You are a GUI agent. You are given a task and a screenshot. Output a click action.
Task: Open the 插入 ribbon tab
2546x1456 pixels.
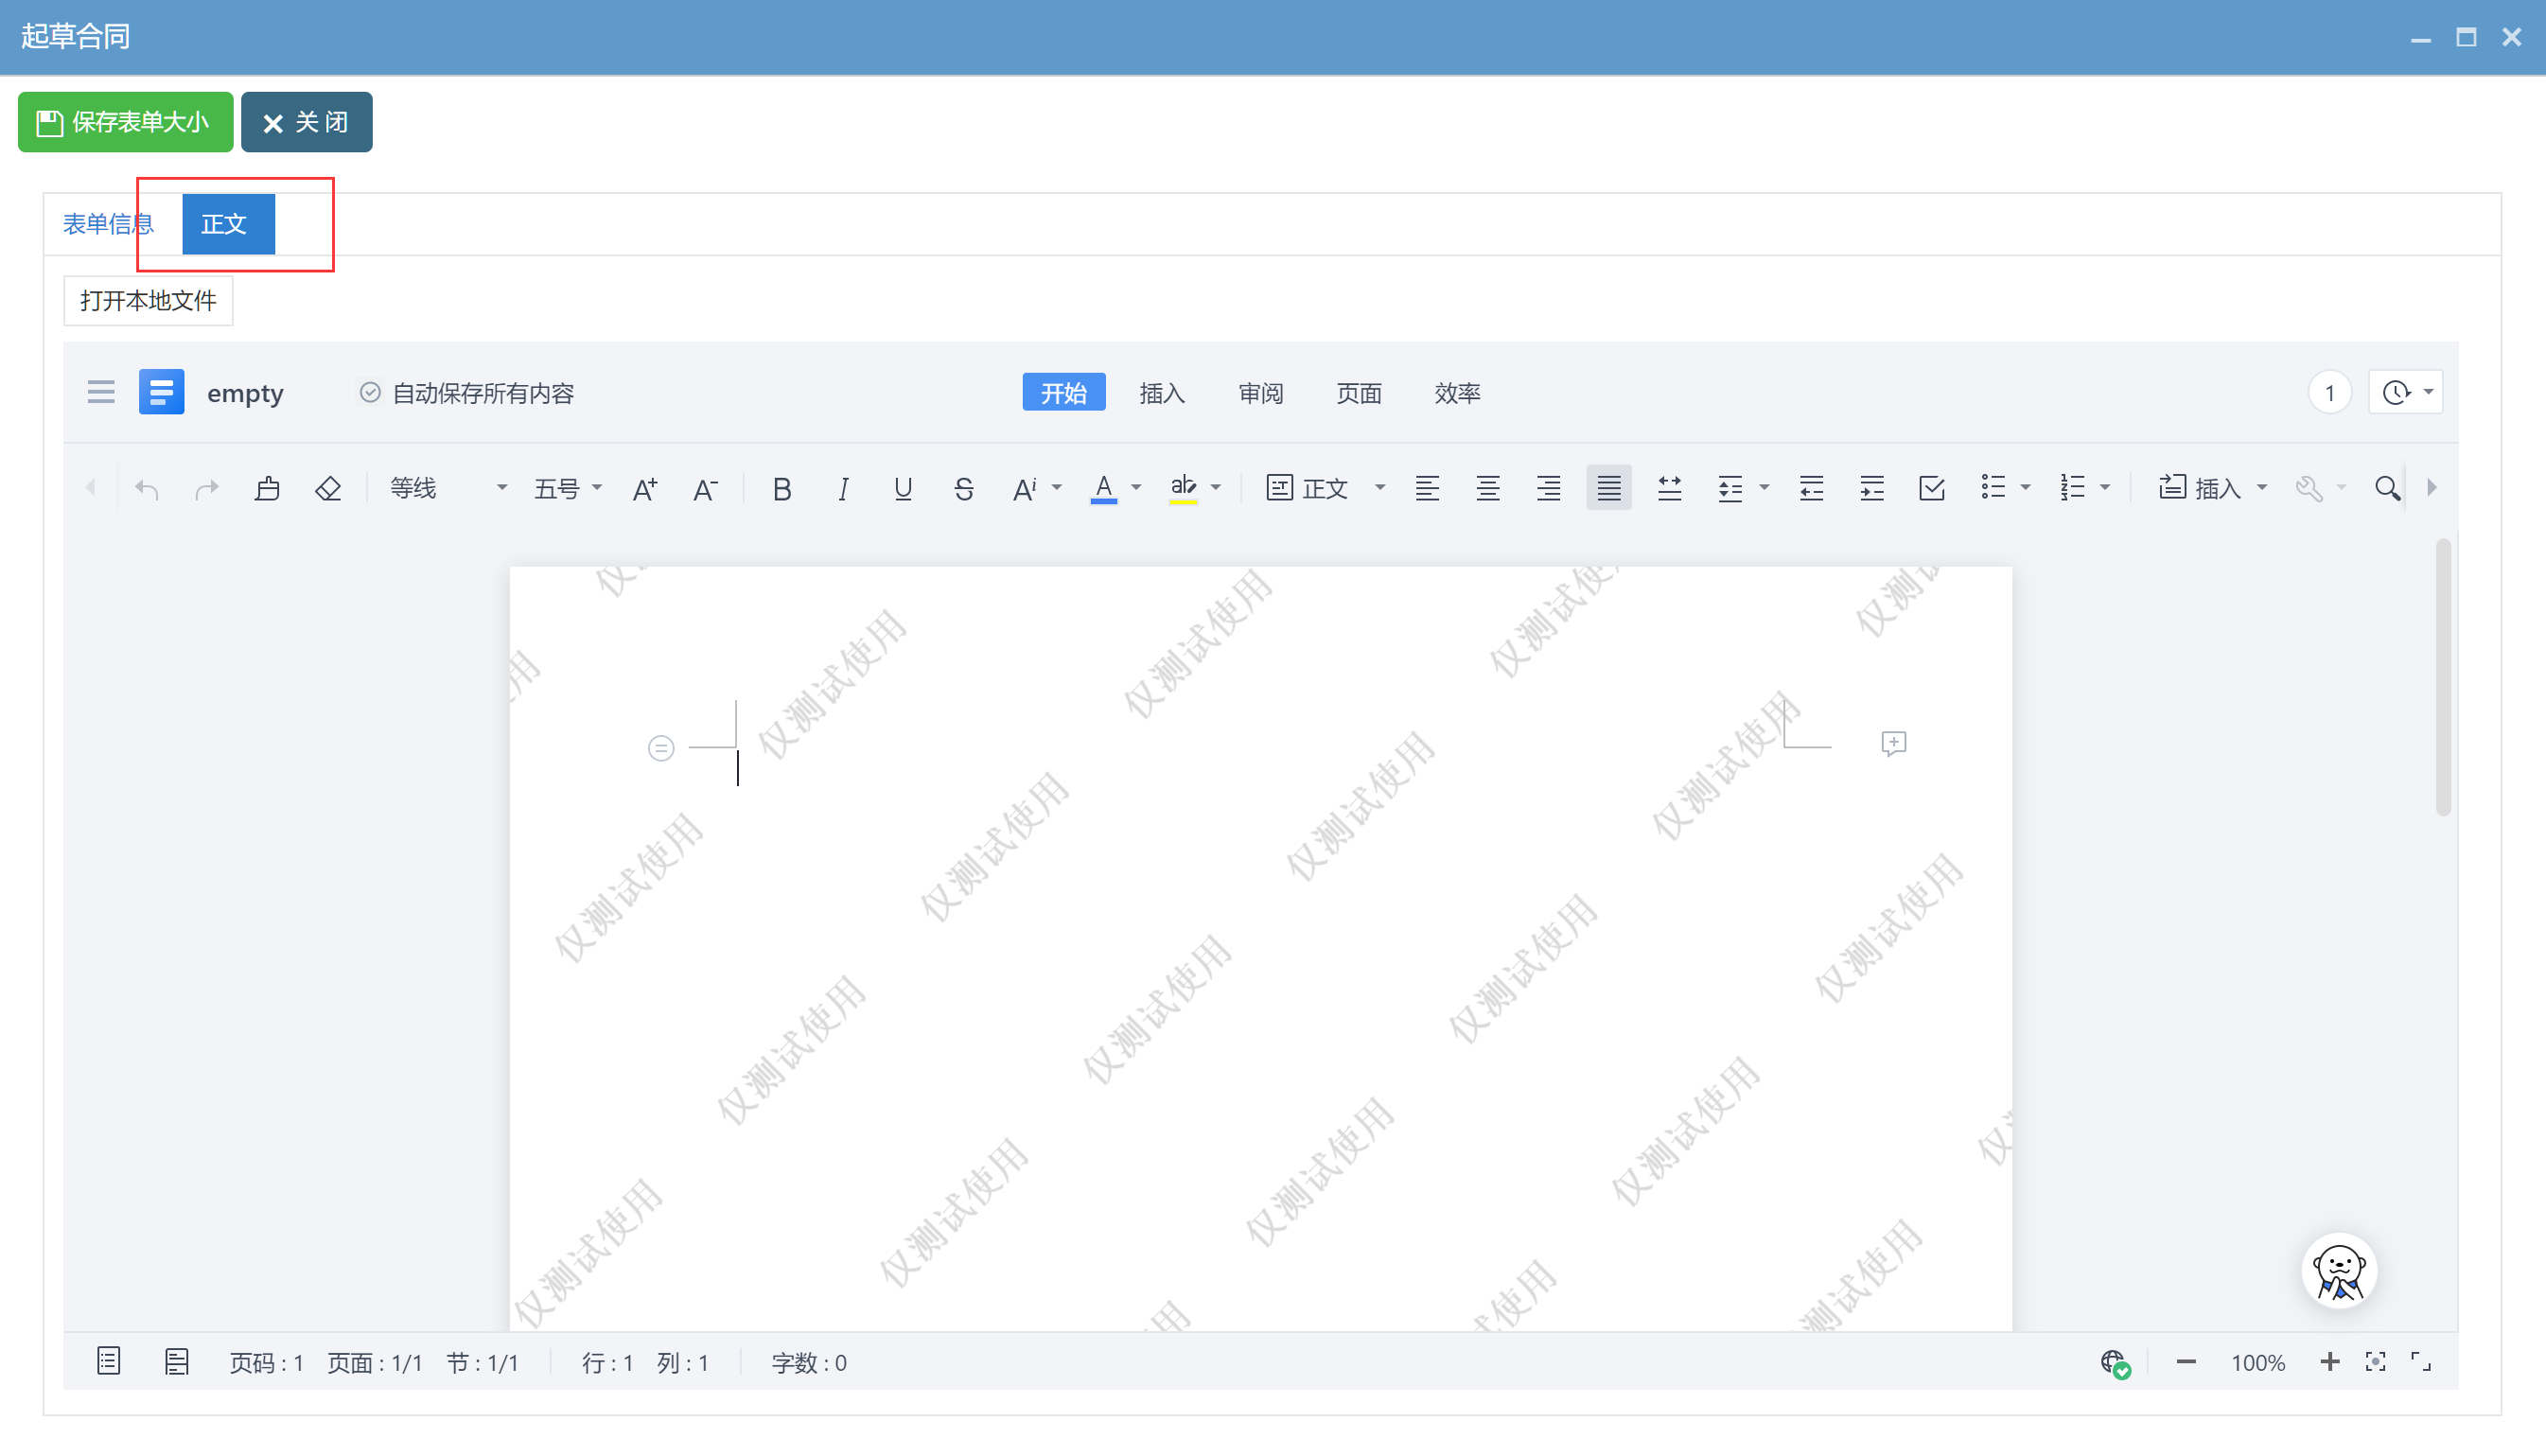pos(1162,392)
